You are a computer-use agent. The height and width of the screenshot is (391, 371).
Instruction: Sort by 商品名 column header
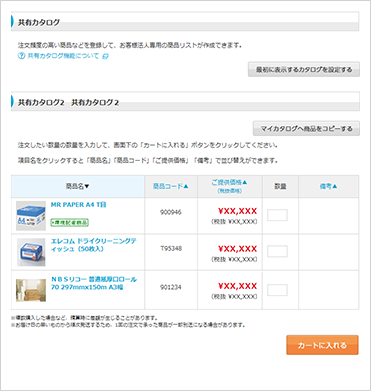point(77,186)
